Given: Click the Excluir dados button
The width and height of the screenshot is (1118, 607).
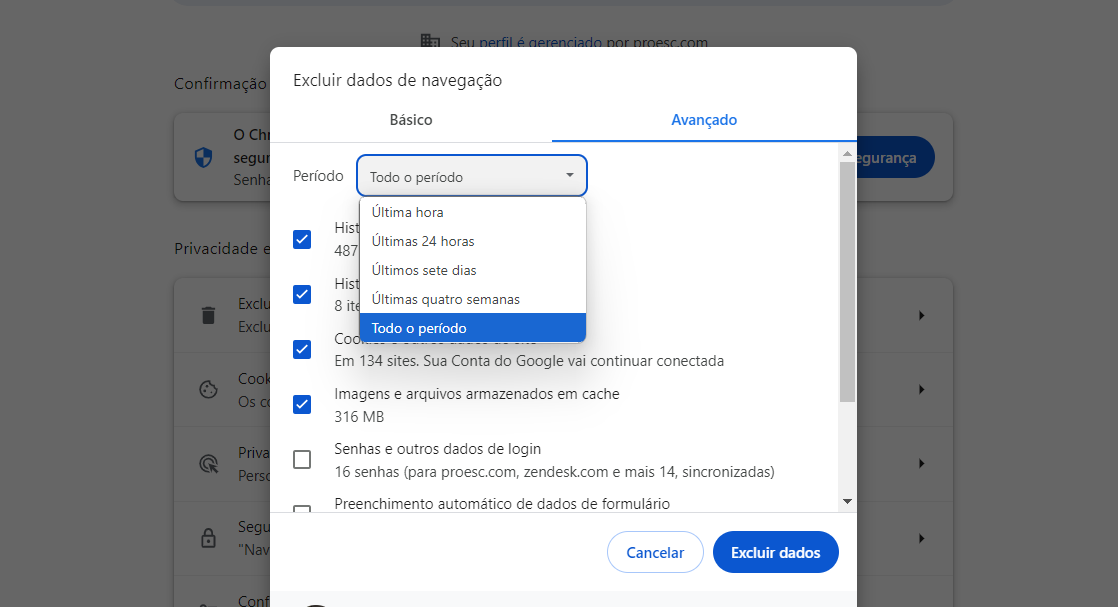Looking at the screenshot, I should coord(776,552).
